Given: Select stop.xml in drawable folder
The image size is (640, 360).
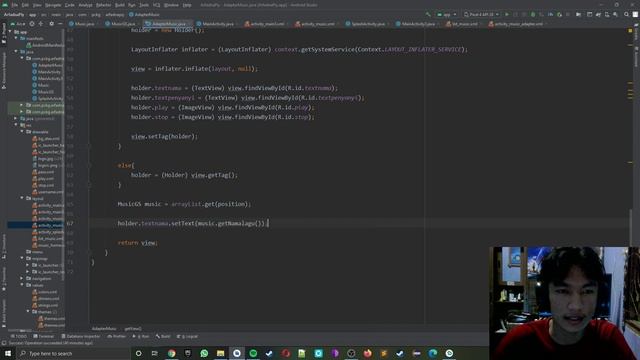Looking at the screenshot, I should (x=43, y=185).
